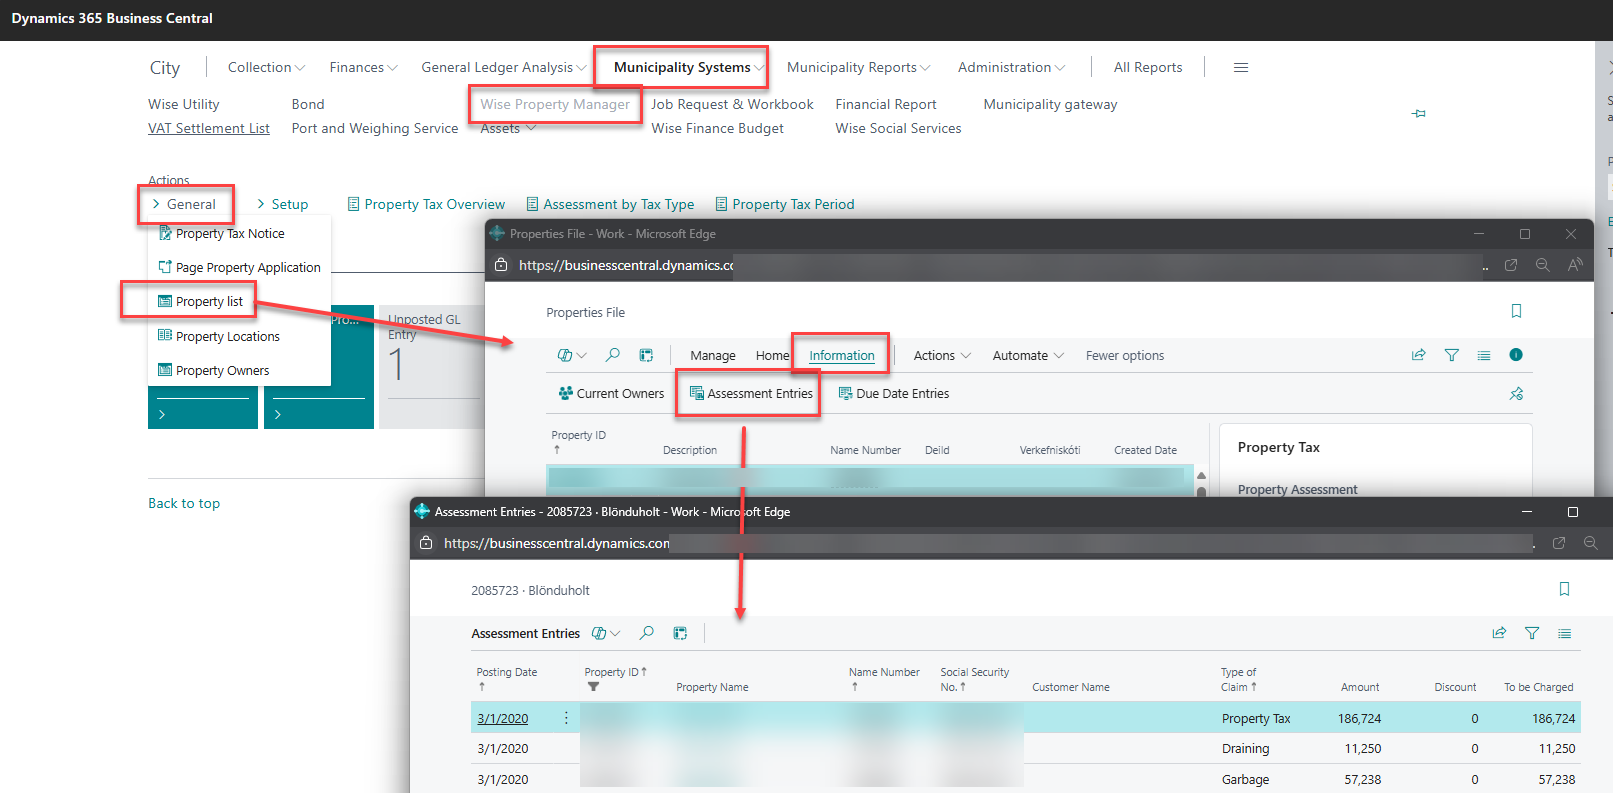Open Property Owners from the menu
The width and height of the screenshot is (1613, 793).
click(x=214, y=370)
